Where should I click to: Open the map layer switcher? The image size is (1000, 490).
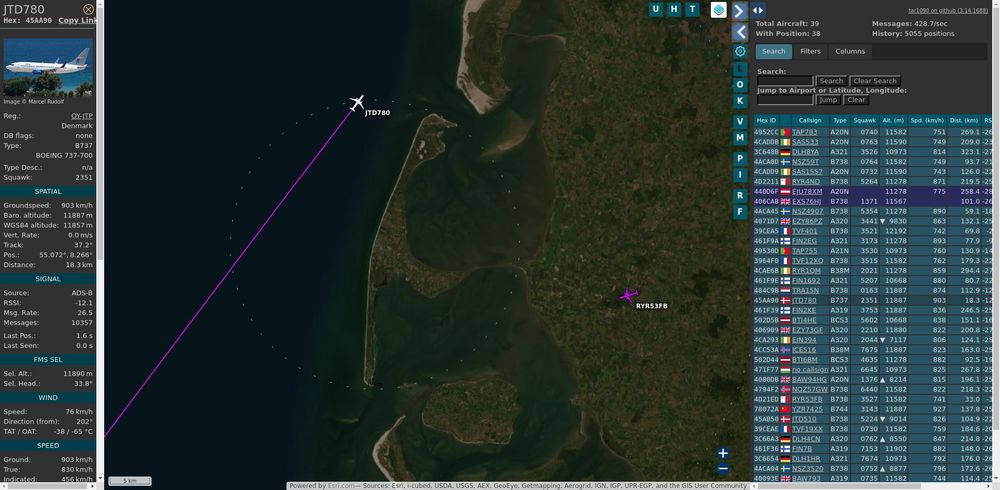pyautogui.click(x=719, y=10)
